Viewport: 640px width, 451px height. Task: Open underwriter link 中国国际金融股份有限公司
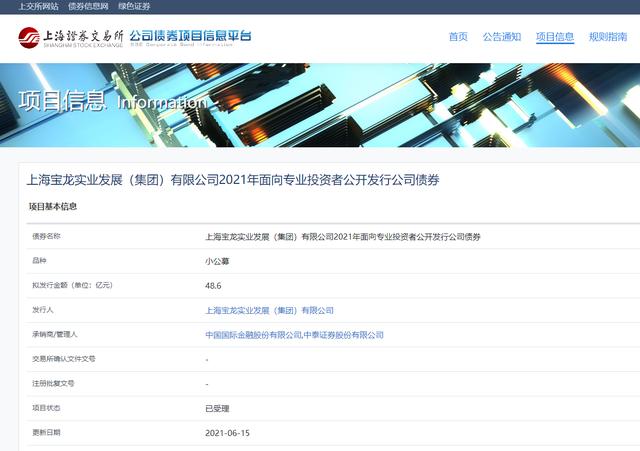(253, 335)
